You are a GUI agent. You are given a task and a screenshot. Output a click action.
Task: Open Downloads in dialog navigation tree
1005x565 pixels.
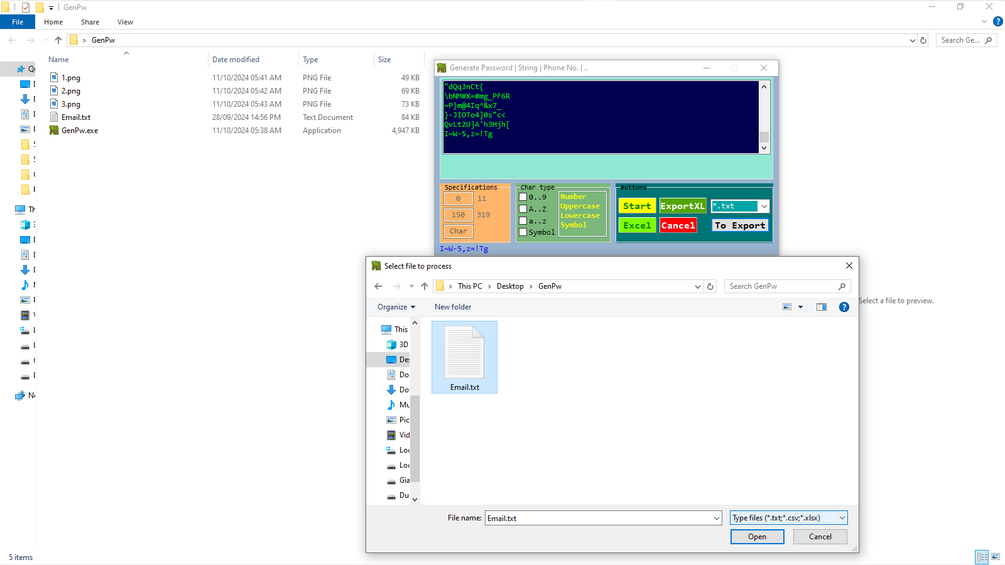point(397,389)
